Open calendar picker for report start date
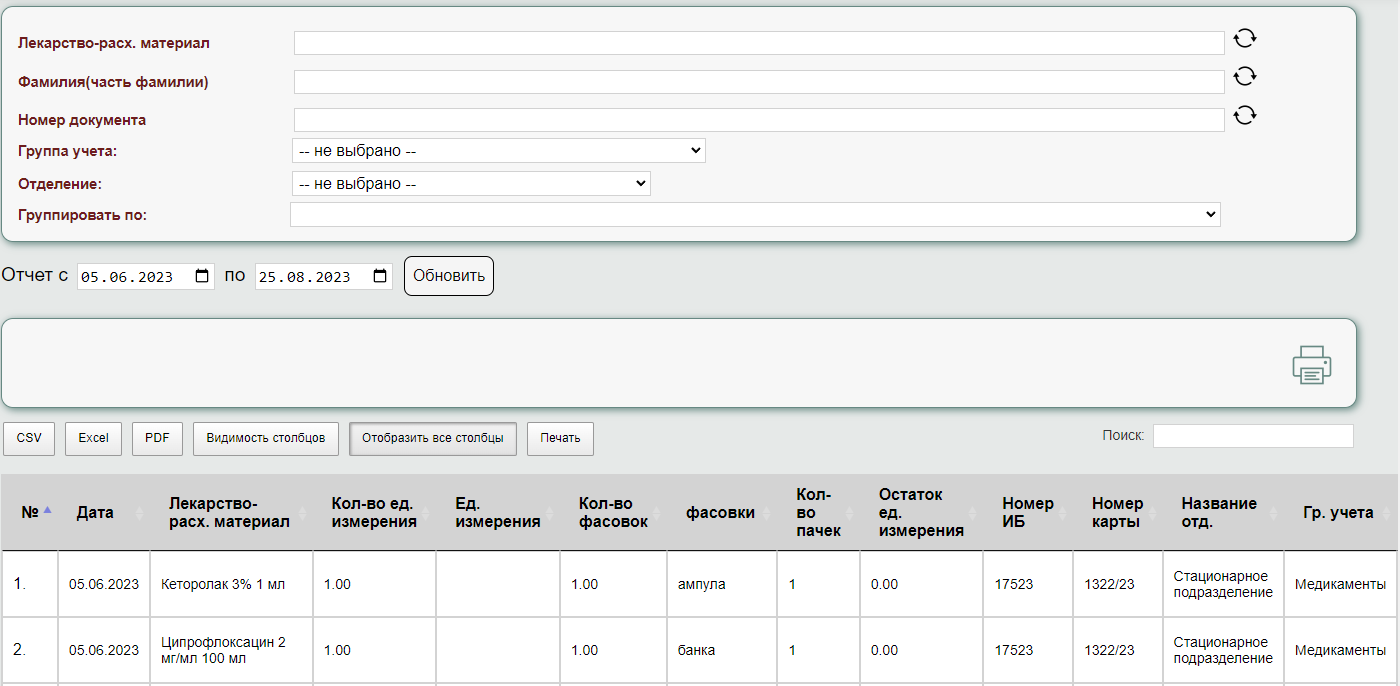Viewport: 1400px width, 686px height. [x=202, y=277]
